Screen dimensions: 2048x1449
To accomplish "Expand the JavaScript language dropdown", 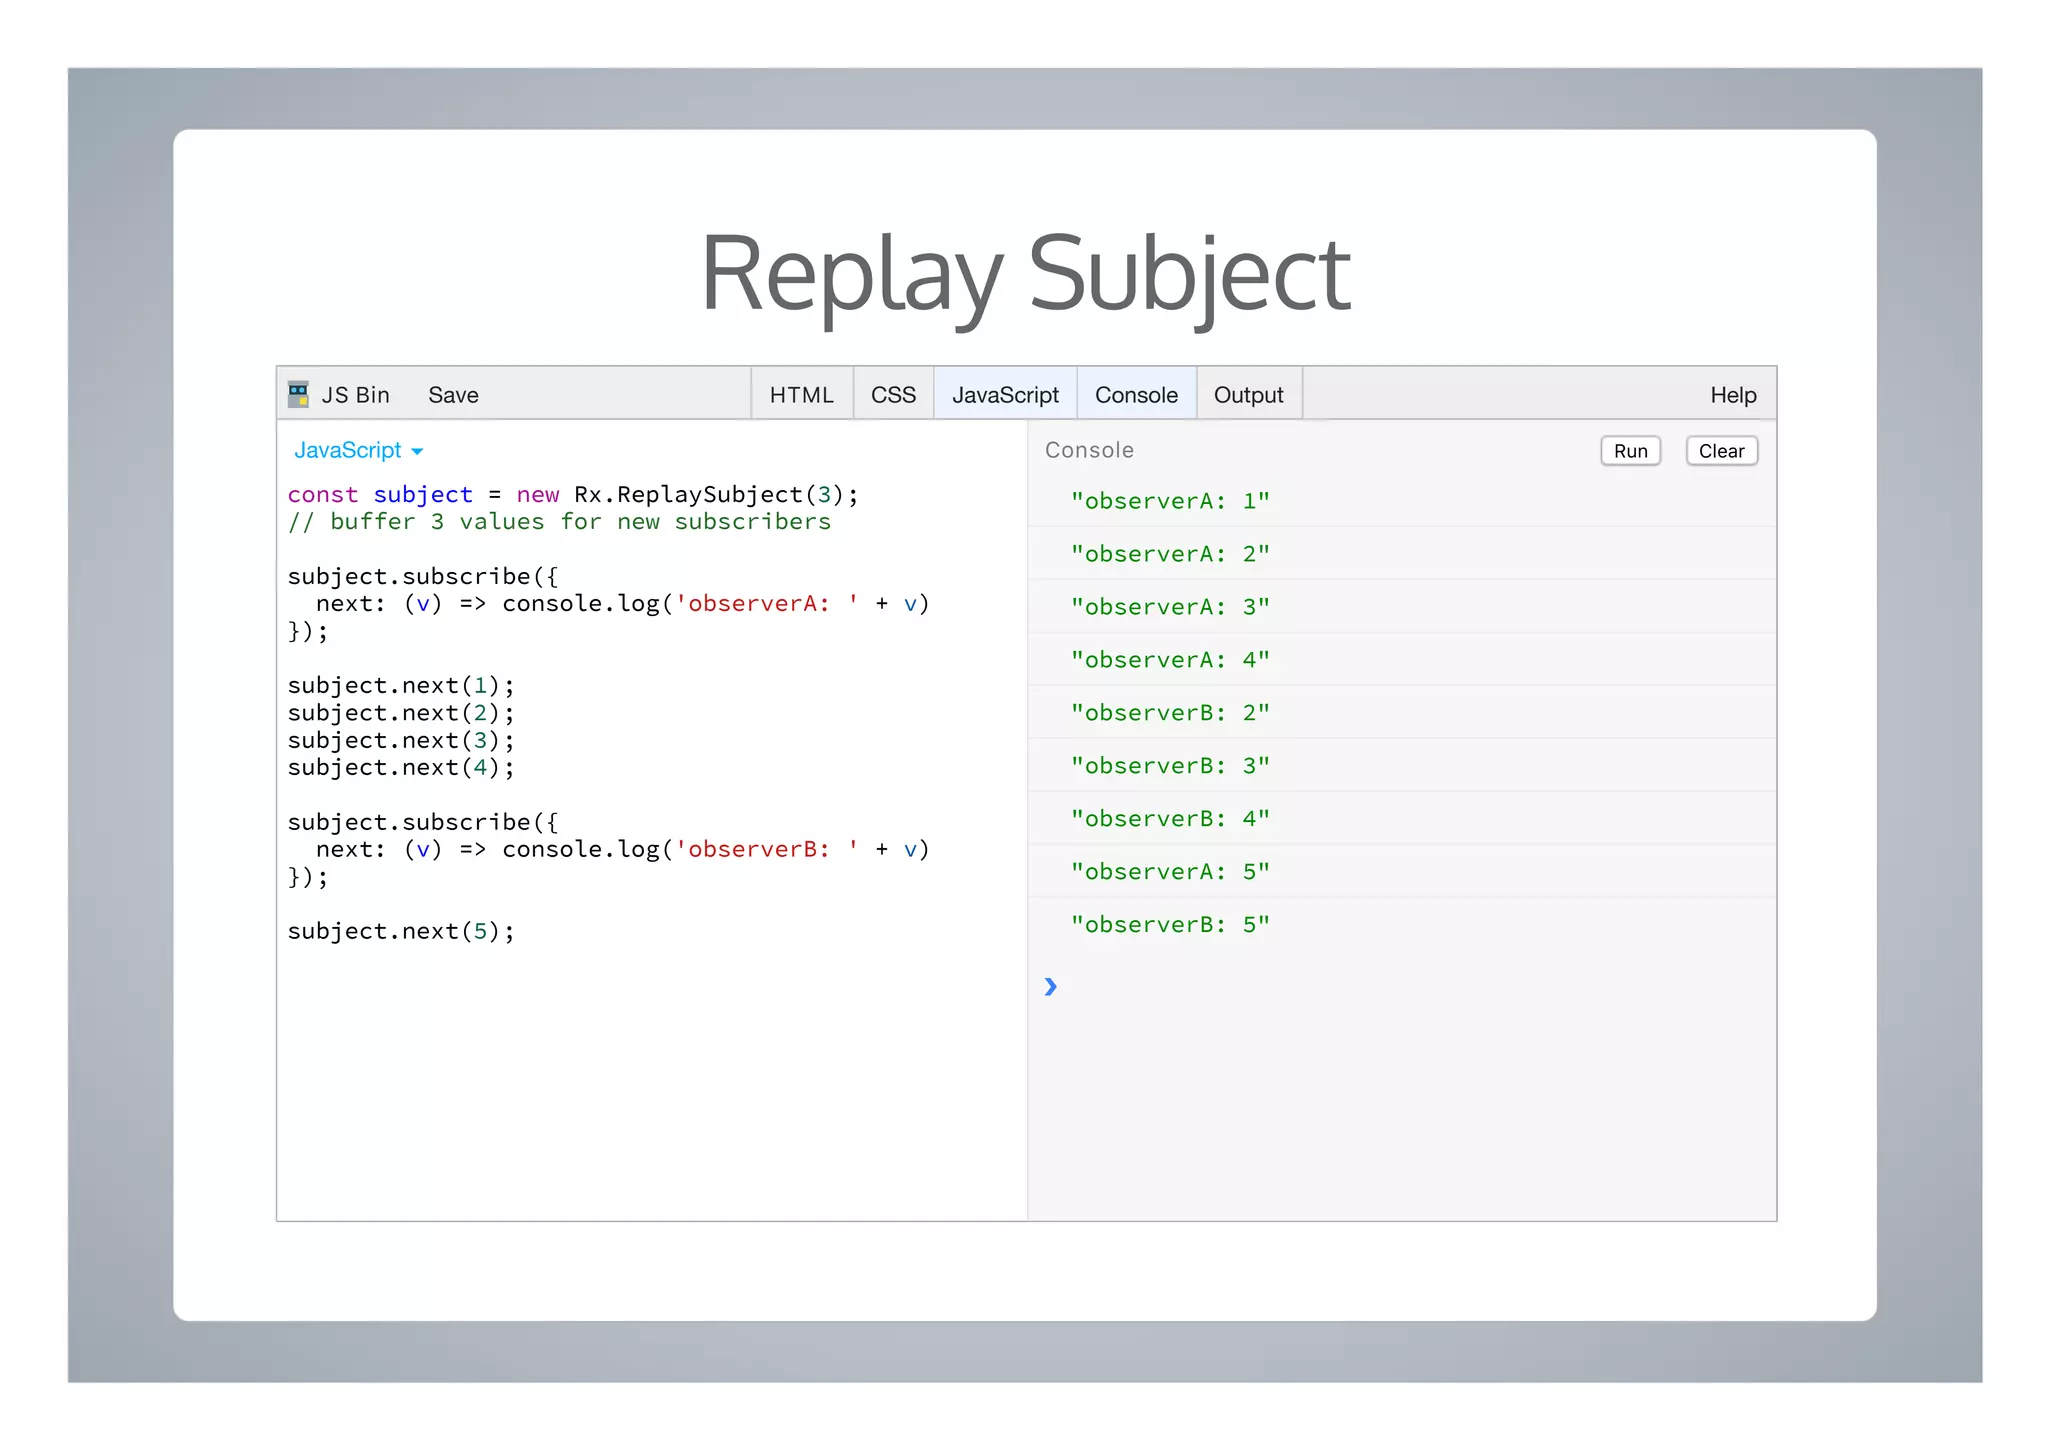I will (x=348, y=450).
